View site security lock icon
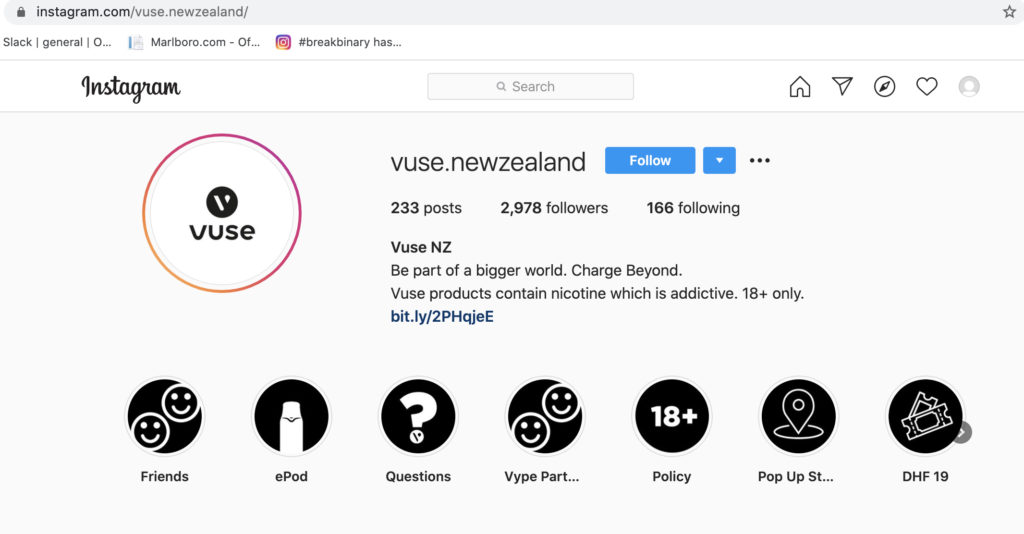1024x534 pixels. point(21,12)
